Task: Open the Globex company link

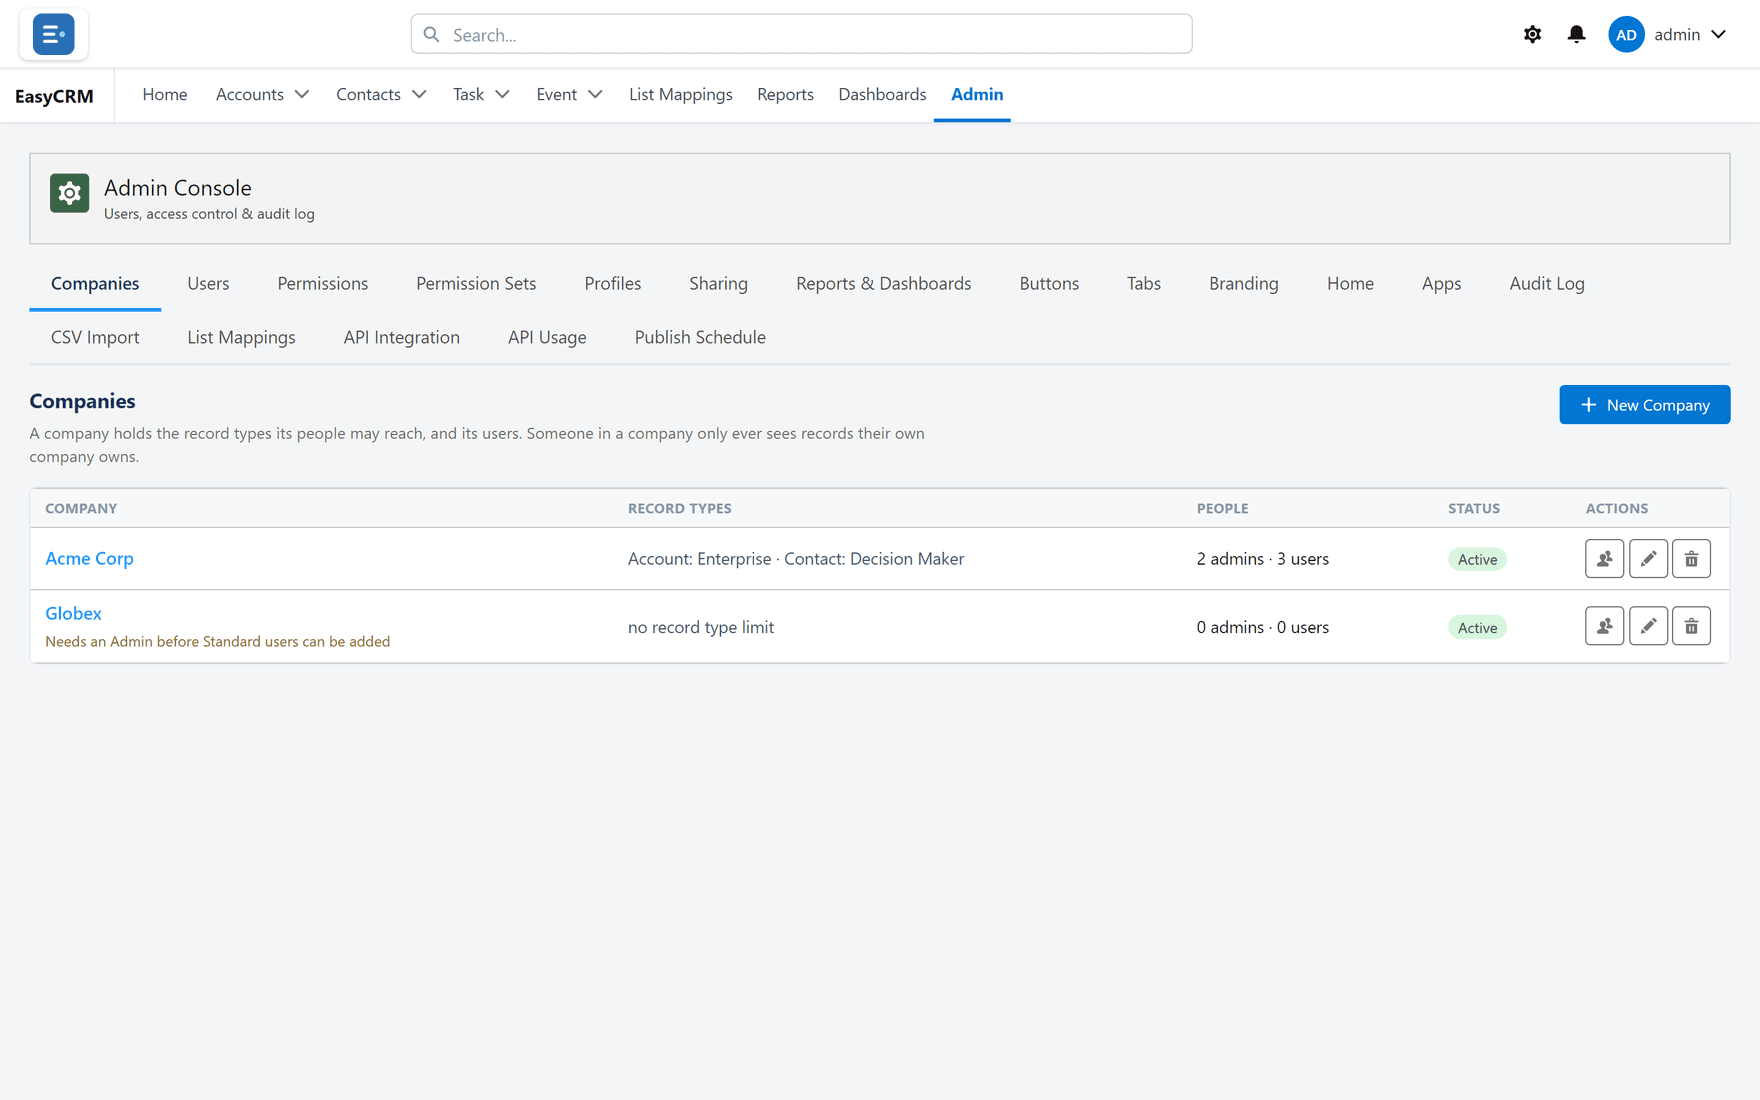Action: [x=73, y=613]
